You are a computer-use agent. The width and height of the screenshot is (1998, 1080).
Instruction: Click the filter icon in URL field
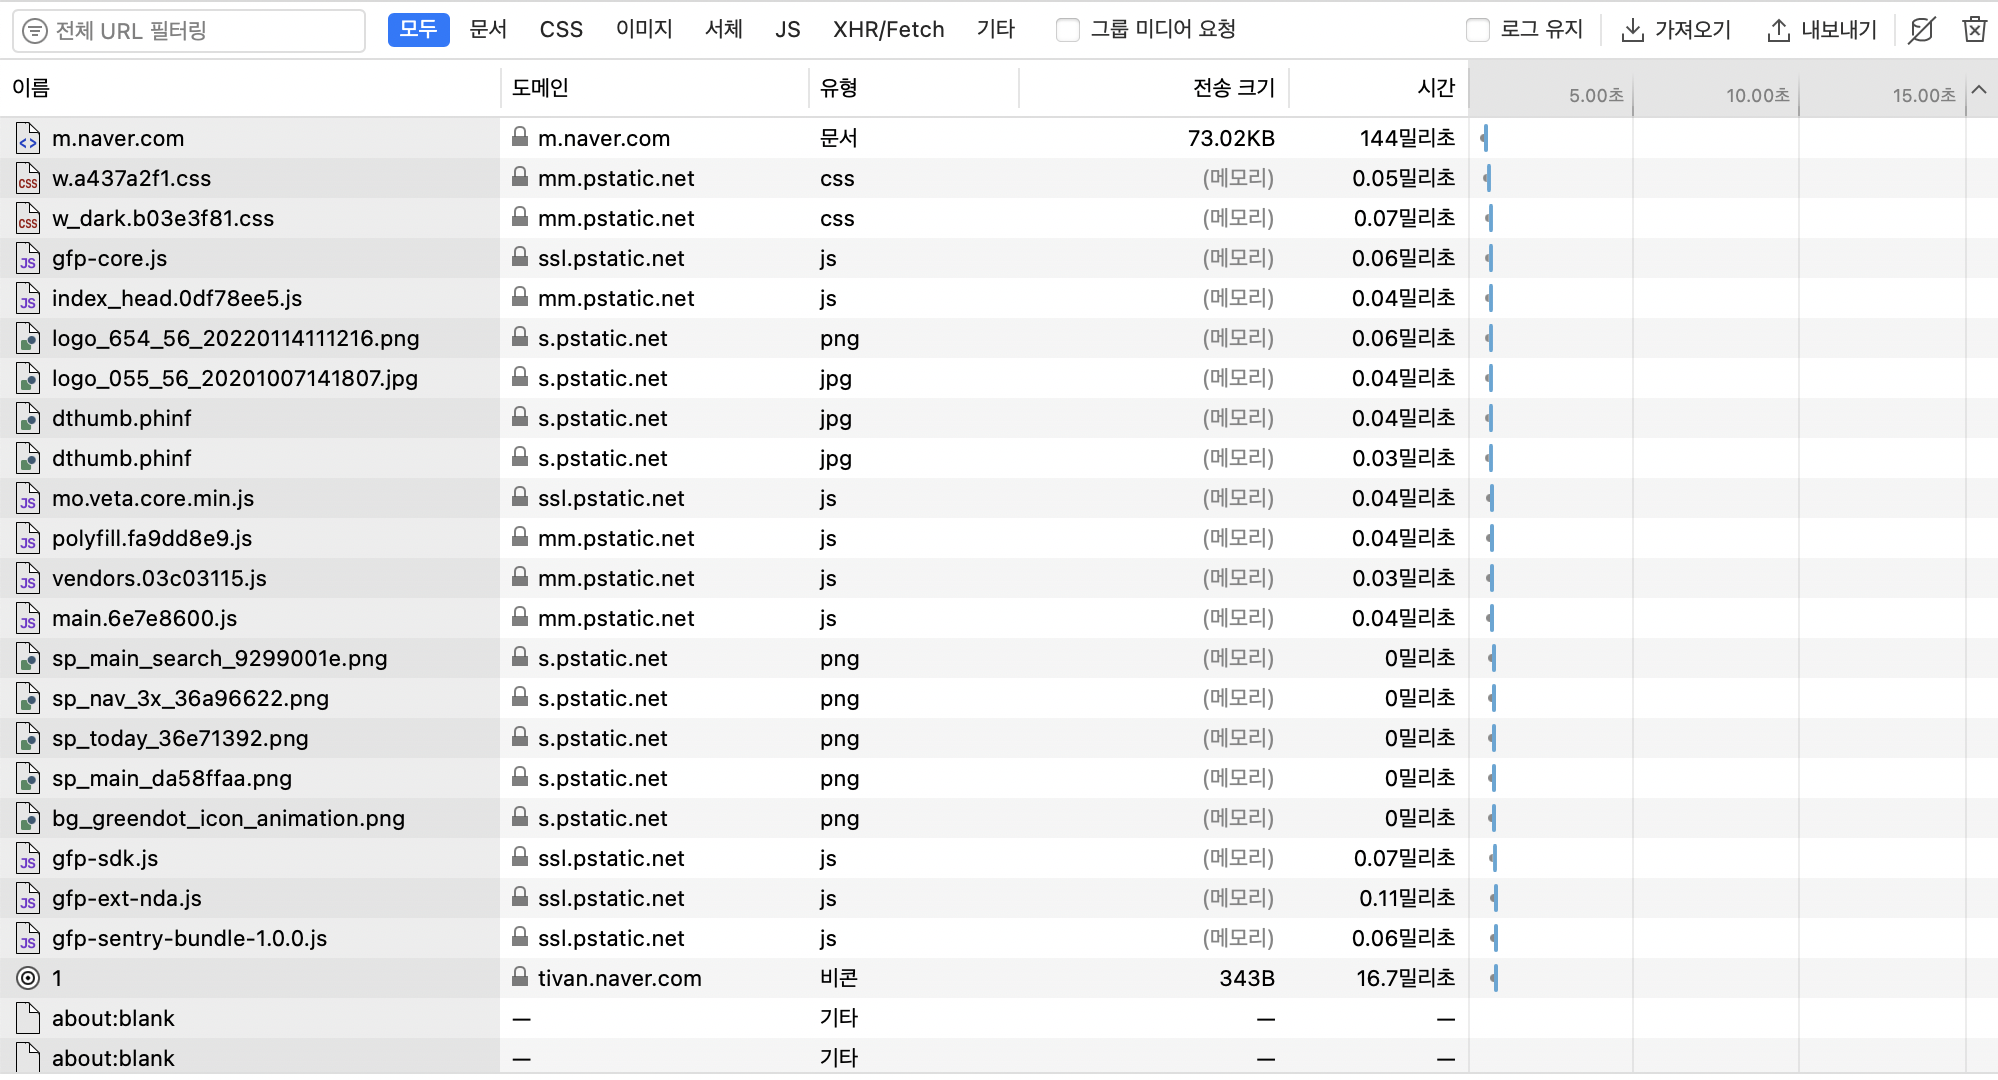(x=35, y=31)
